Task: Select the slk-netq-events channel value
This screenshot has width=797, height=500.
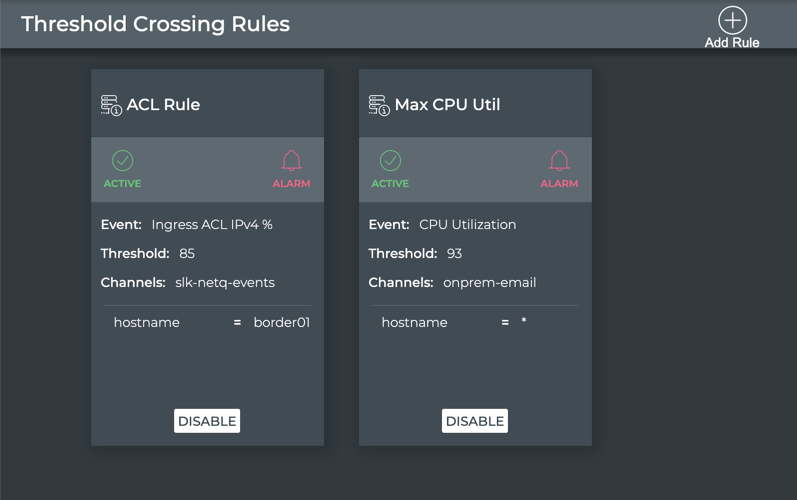Action: pyautogui.click(x=225, y=283)
